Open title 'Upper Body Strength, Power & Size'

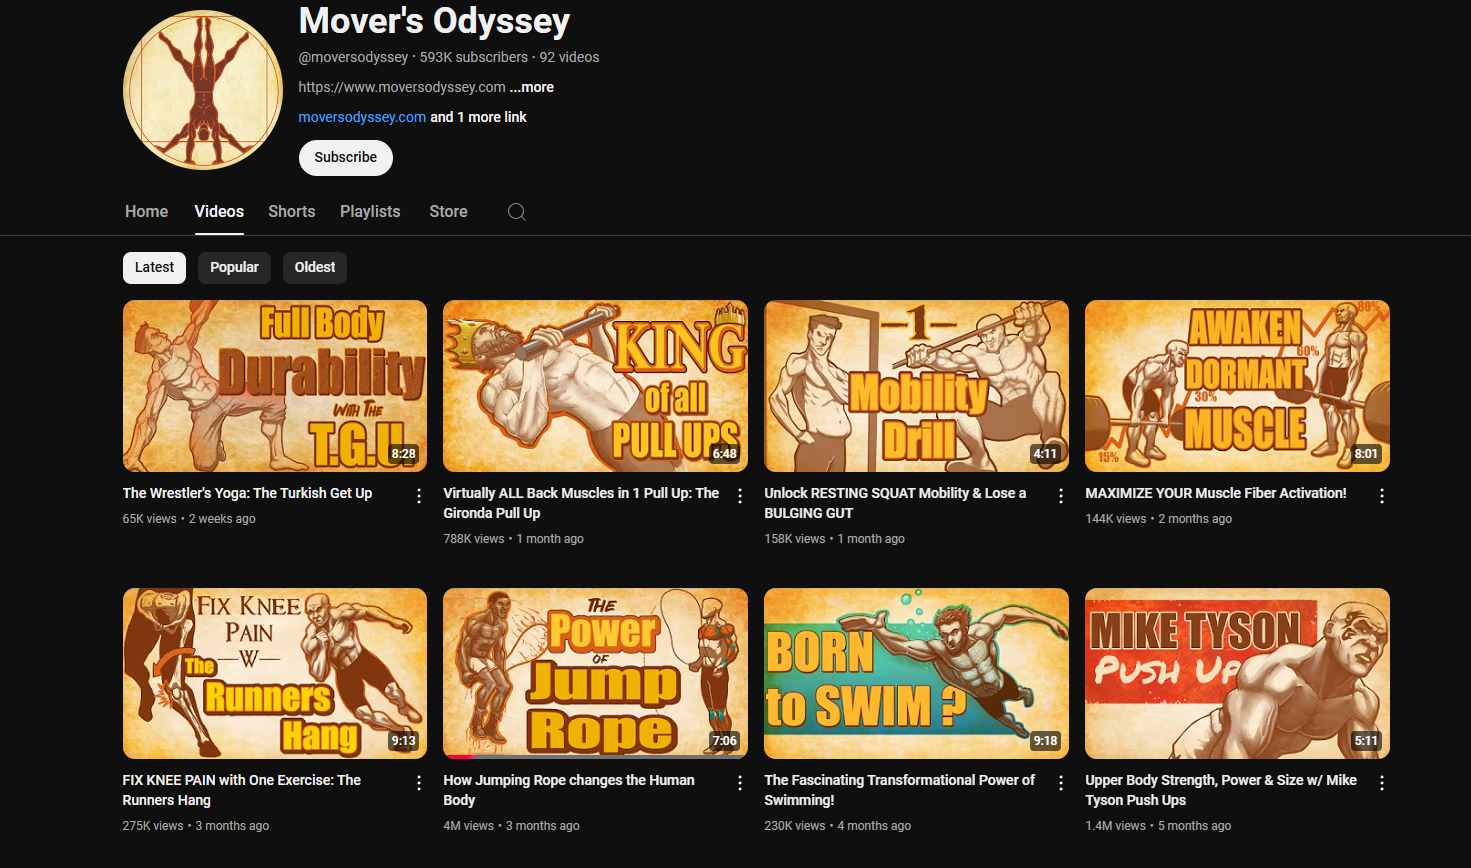(1221, 790)
